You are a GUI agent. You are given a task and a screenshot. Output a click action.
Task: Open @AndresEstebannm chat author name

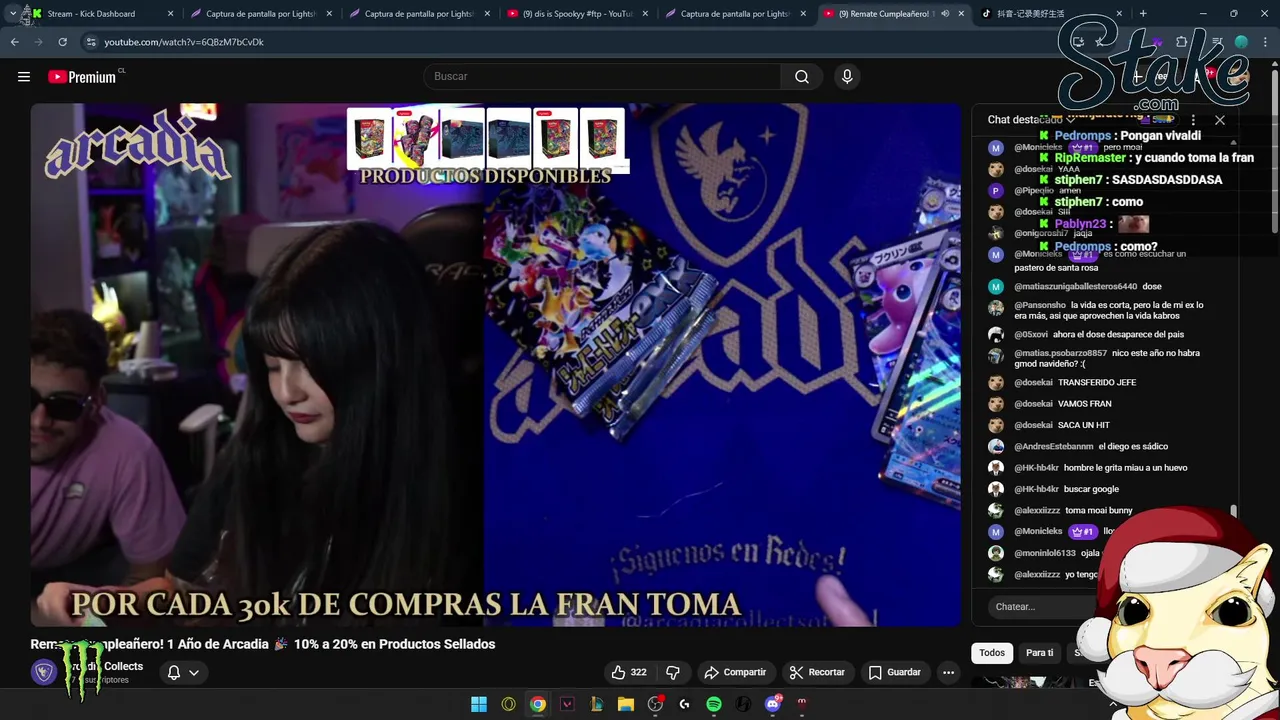coord(1054,447)
